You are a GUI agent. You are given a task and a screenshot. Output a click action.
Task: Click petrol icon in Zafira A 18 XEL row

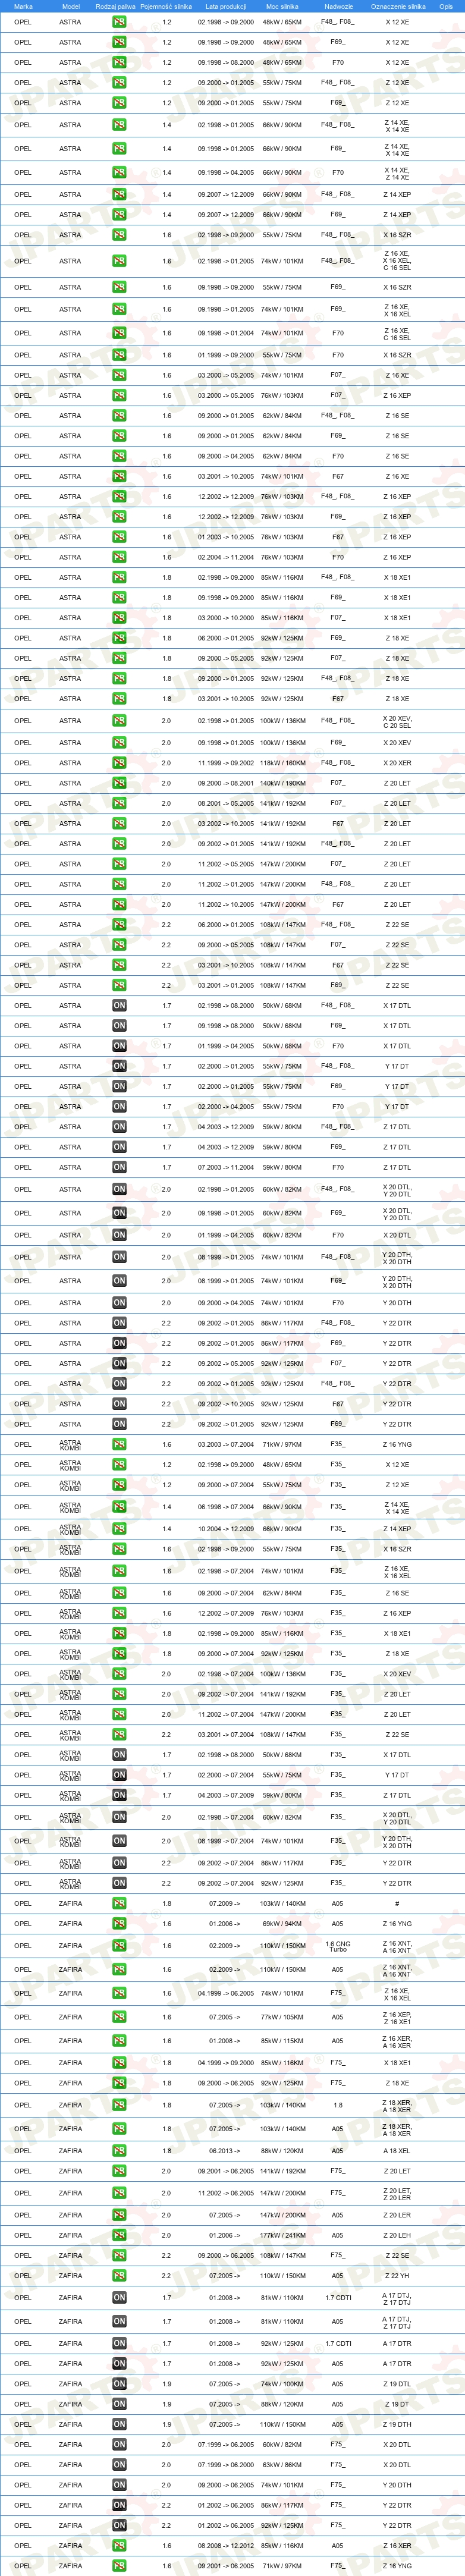[x=119, y=2151]
